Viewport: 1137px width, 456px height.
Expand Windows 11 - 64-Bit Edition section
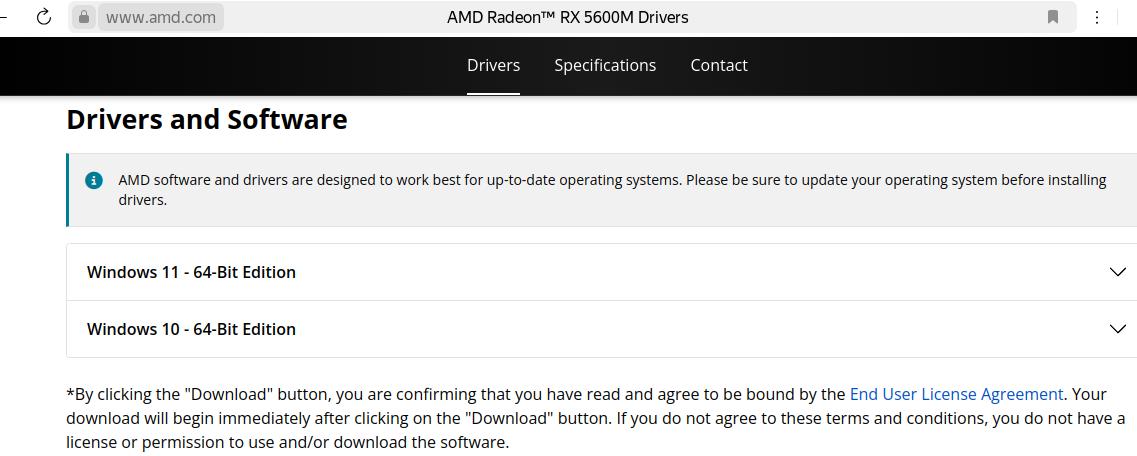(191, 272)
